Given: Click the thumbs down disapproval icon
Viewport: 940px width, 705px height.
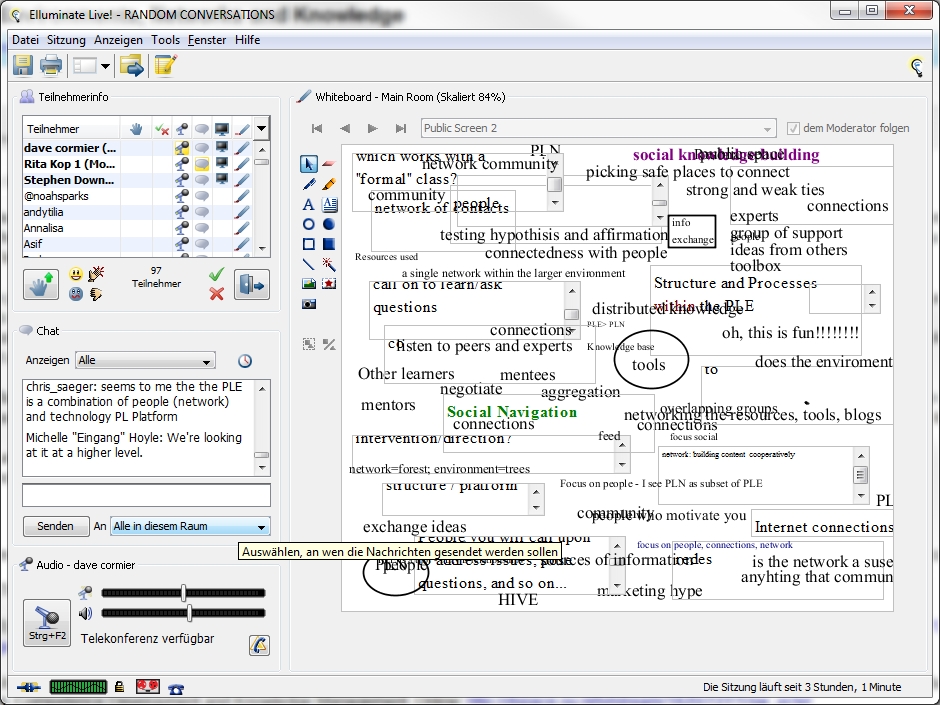Looking at the screenshot, I should [x=96, y=294].
